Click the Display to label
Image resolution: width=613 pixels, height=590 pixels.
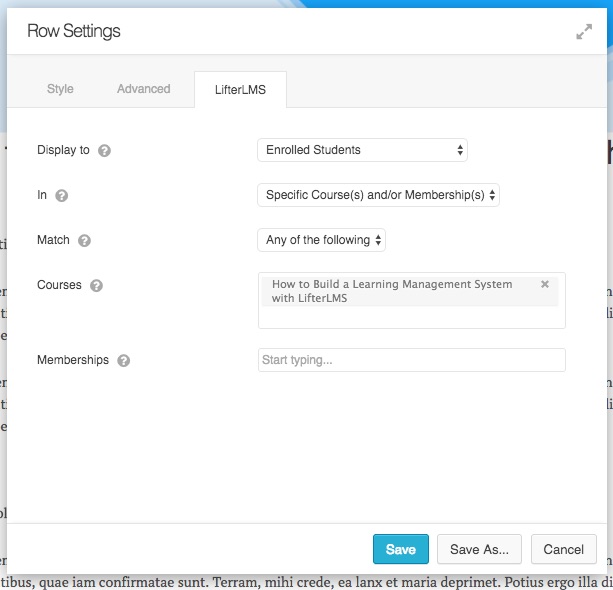pos(63,150)
